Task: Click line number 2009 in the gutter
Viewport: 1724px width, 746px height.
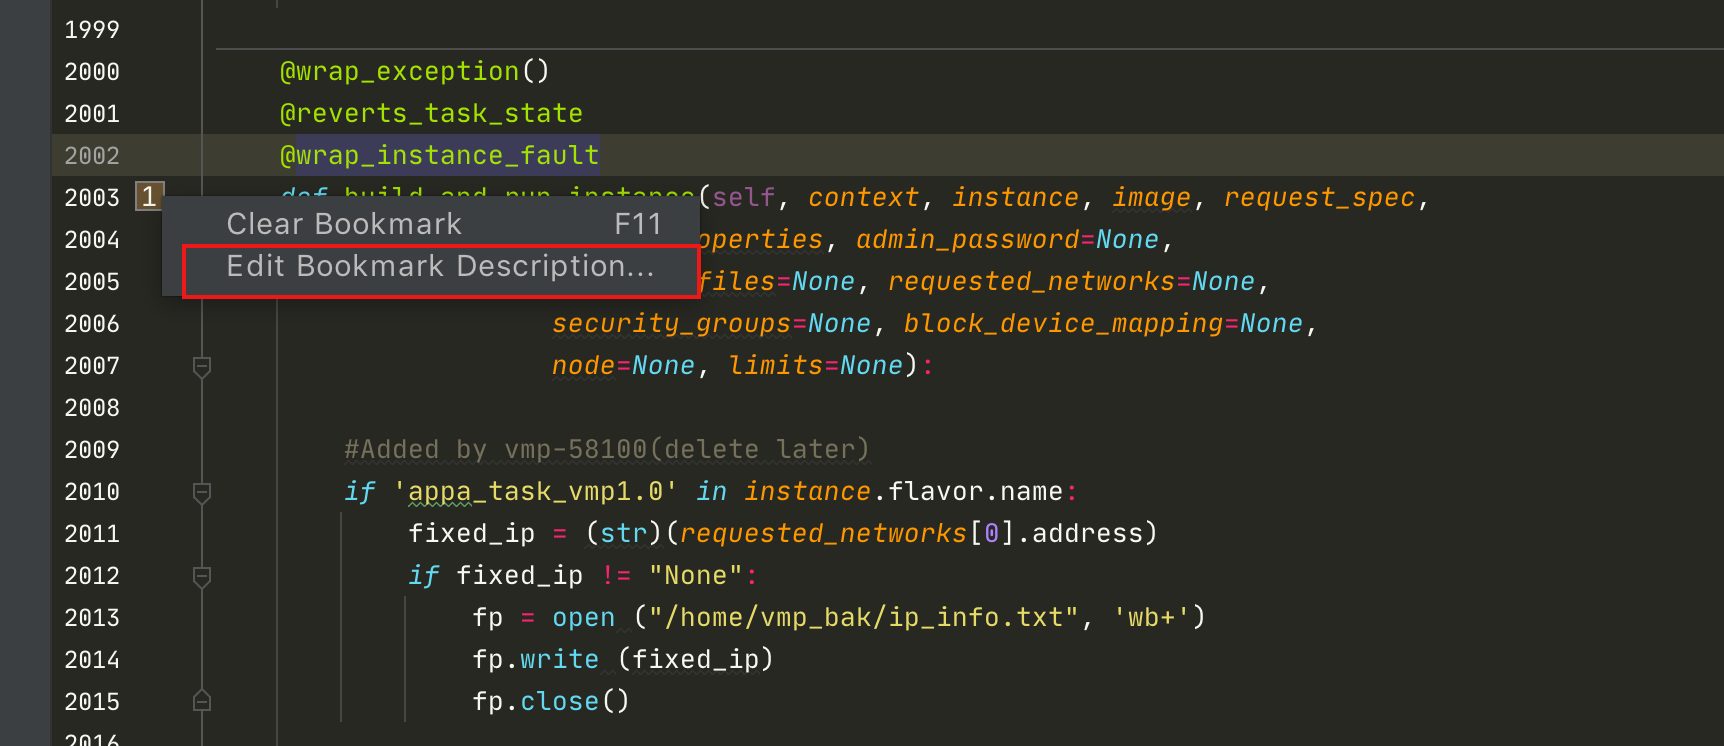Action: 92,450
